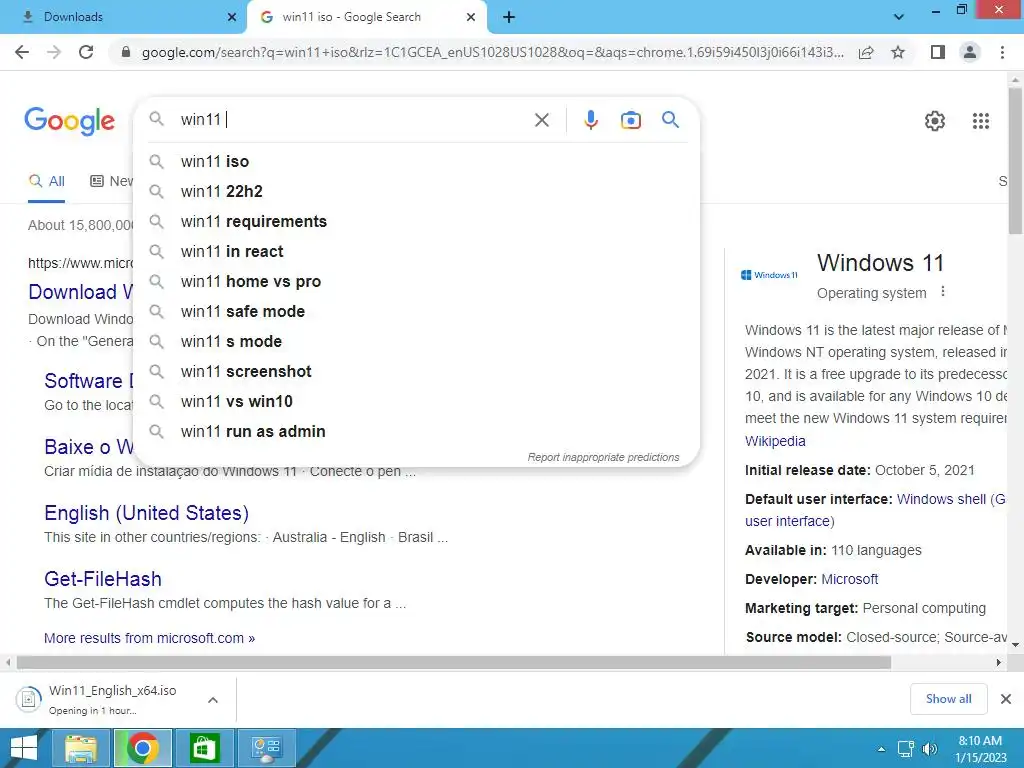Switch to the Downloads tab

[124, 17]
